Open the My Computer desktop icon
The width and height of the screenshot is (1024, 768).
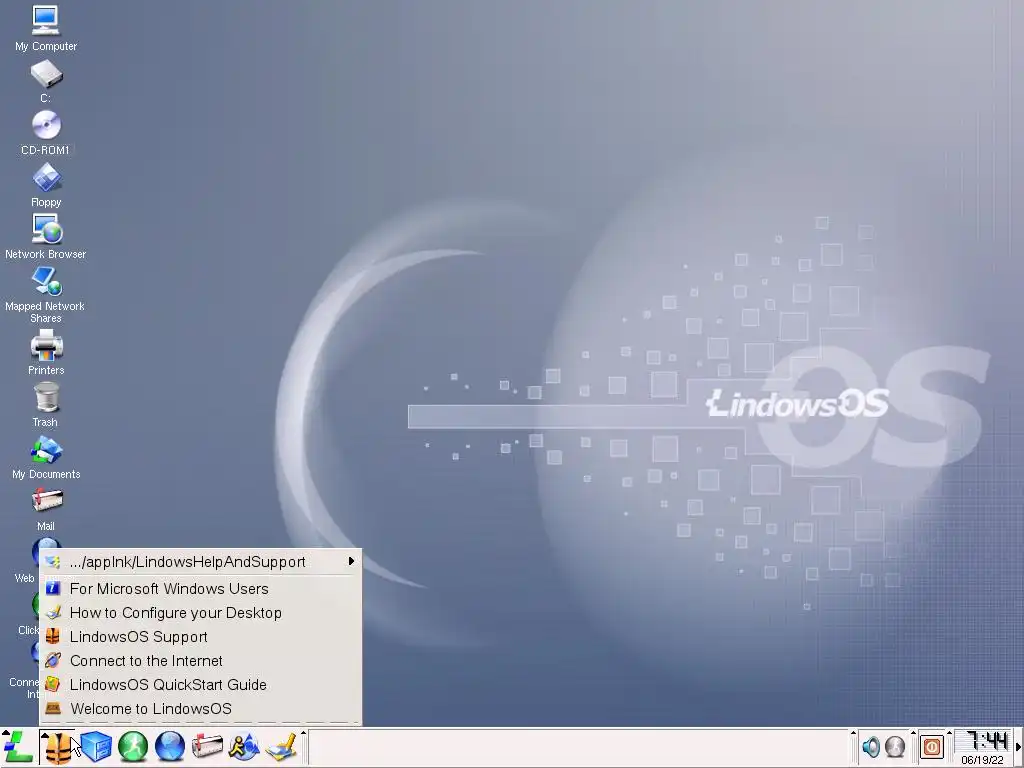point(46,28)
